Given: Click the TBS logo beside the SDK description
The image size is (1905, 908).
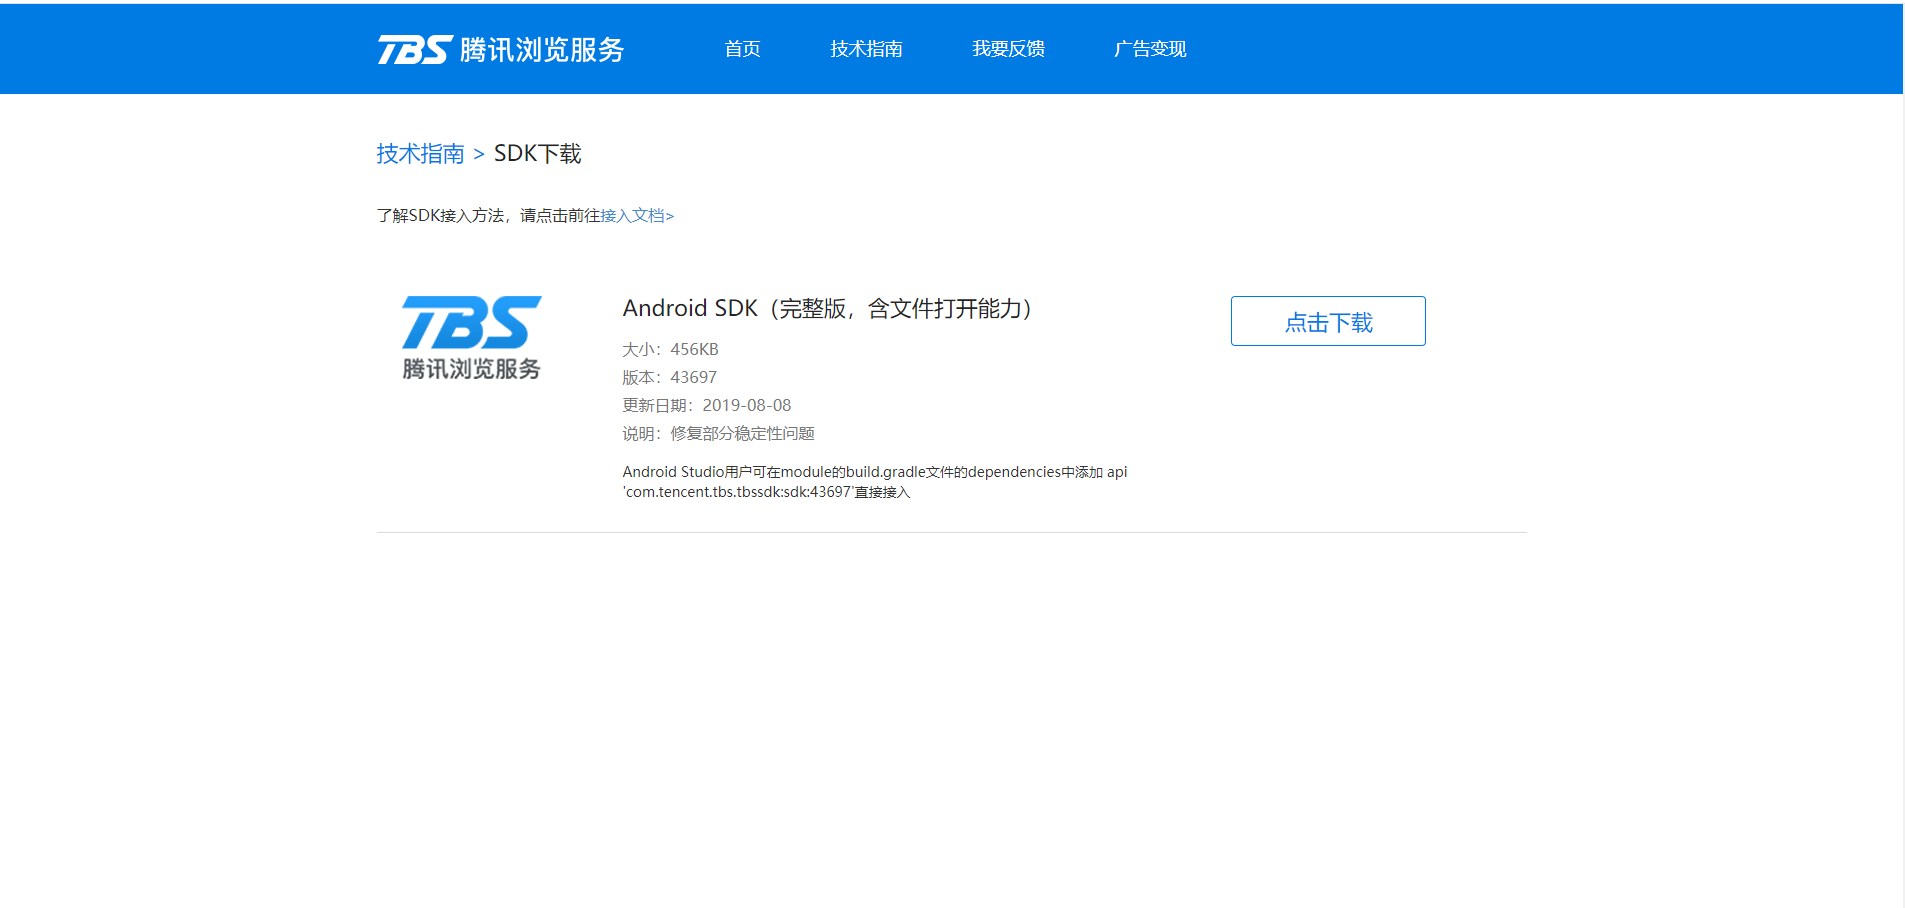Looking at the screenshot, I should [x=470, y=337].
